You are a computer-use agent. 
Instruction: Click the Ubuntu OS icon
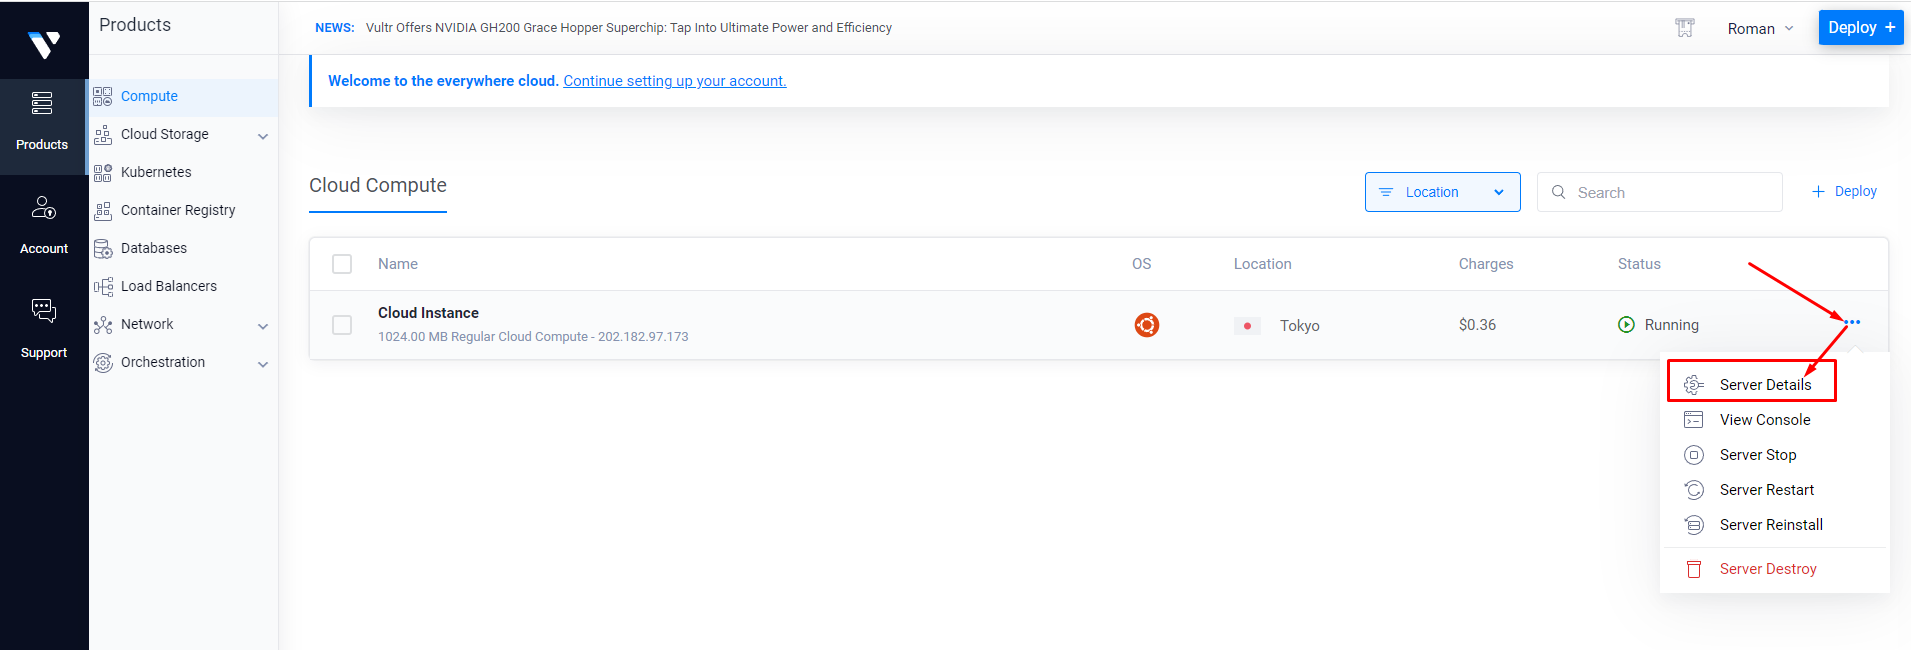coord(1147,325)
